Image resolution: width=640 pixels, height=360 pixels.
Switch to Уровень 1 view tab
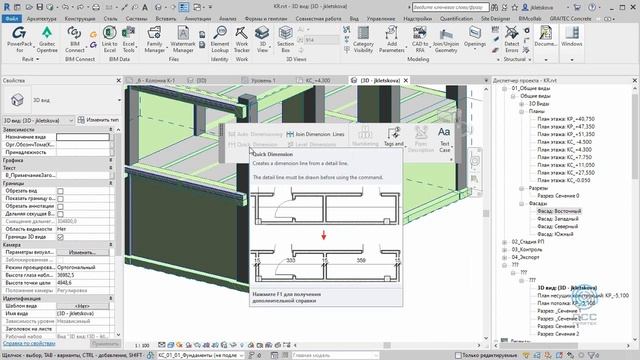[263, 80]
